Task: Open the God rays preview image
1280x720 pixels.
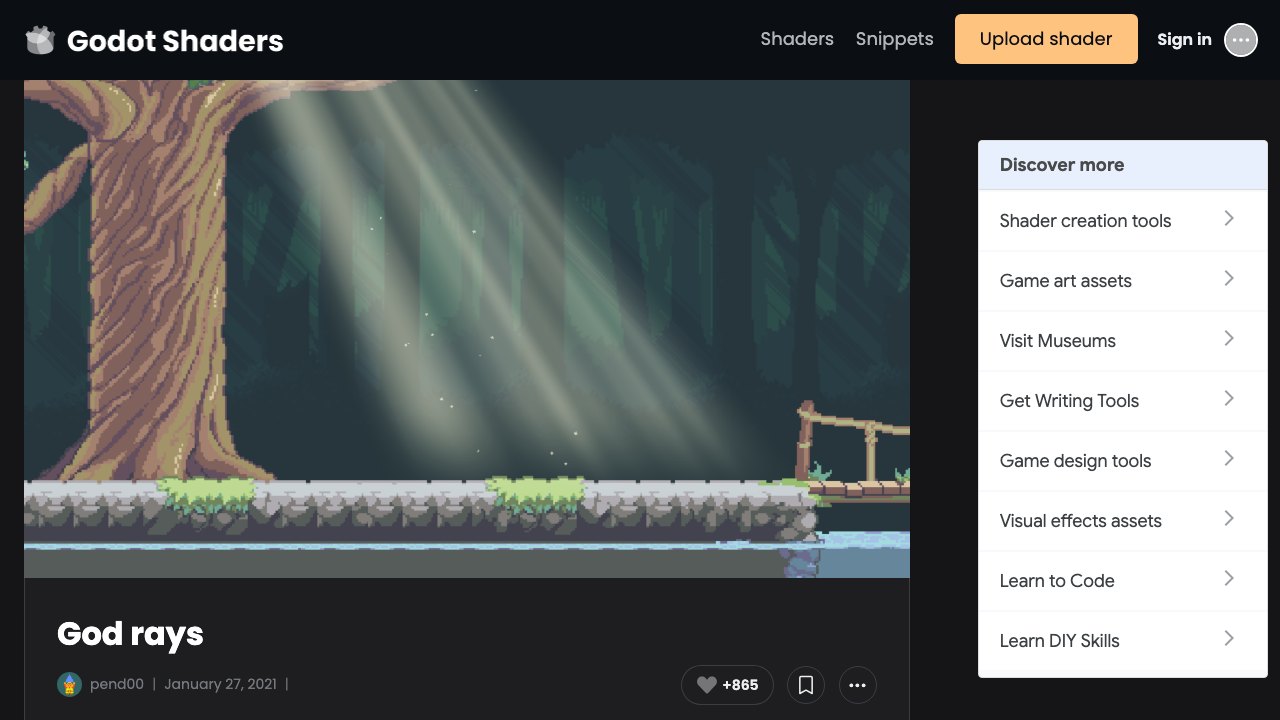Action: coord(467,329)
